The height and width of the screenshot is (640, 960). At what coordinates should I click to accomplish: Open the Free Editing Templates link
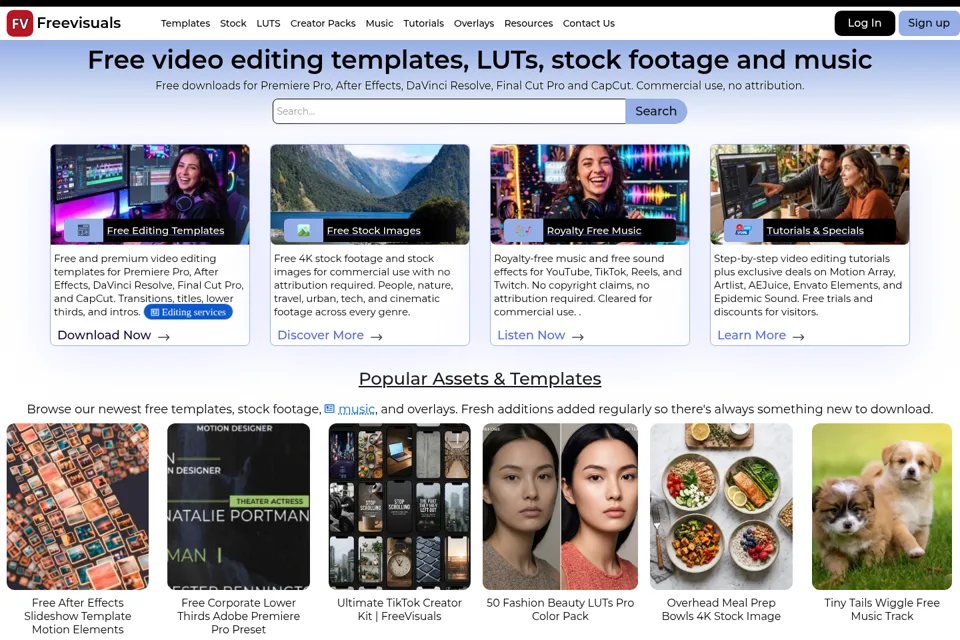(x=165, y=230)
